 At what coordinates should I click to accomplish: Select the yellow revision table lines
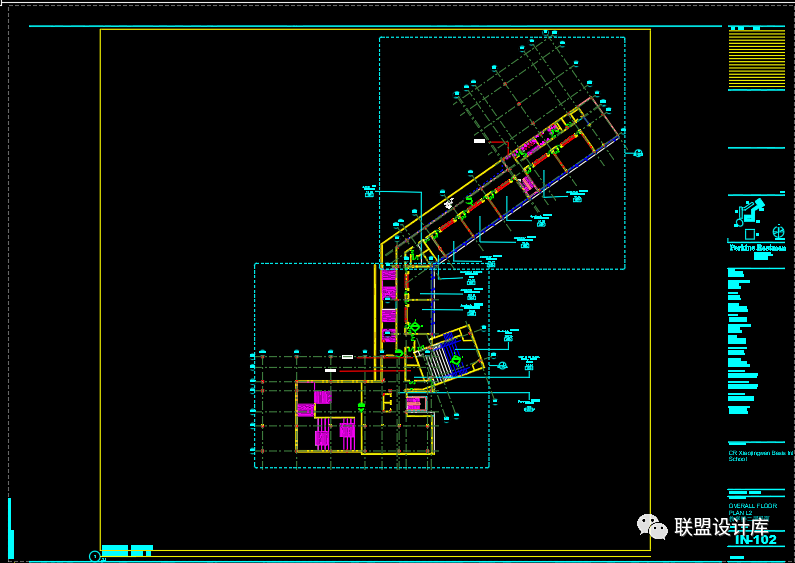757,59
